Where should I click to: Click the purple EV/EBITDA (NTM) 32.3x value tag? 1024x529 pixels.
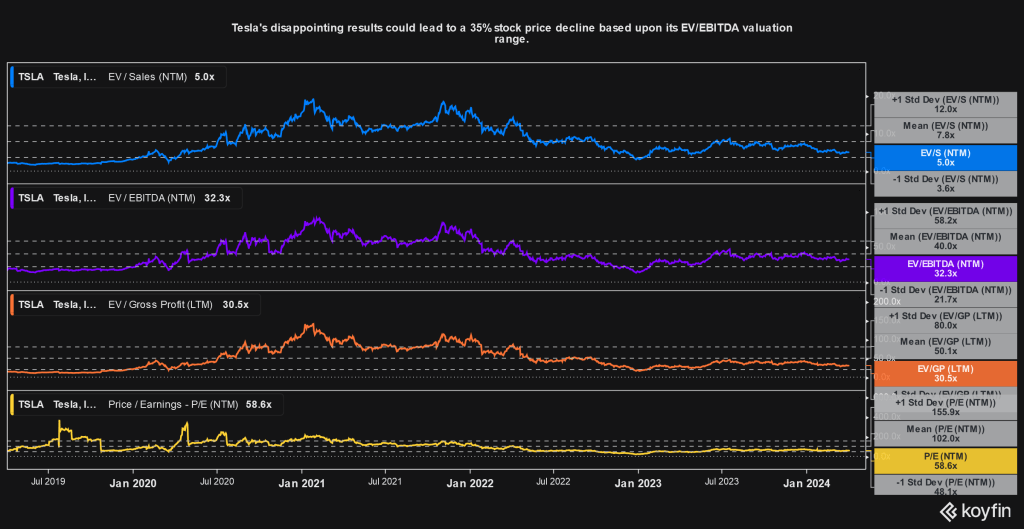coord(945,269)
